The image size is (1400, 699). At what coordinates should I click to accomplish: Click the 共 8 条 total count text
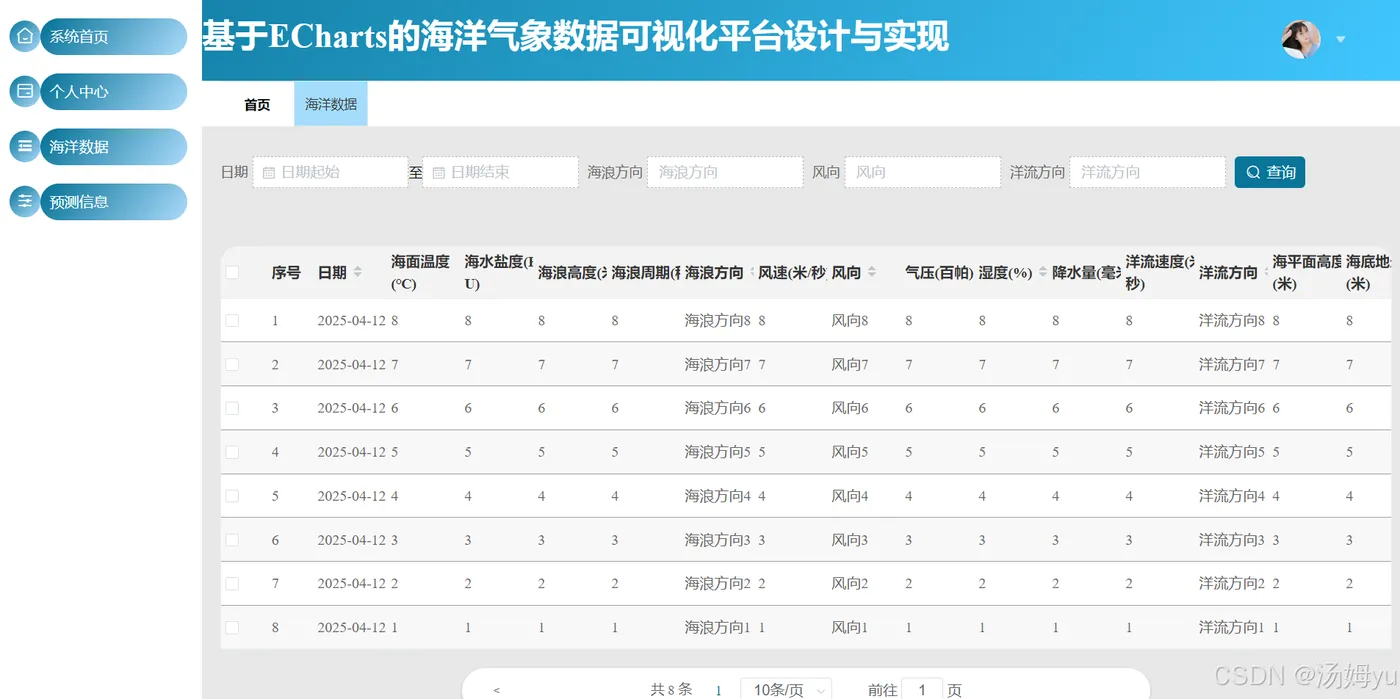pyautogui.click(x=671, y=690)
